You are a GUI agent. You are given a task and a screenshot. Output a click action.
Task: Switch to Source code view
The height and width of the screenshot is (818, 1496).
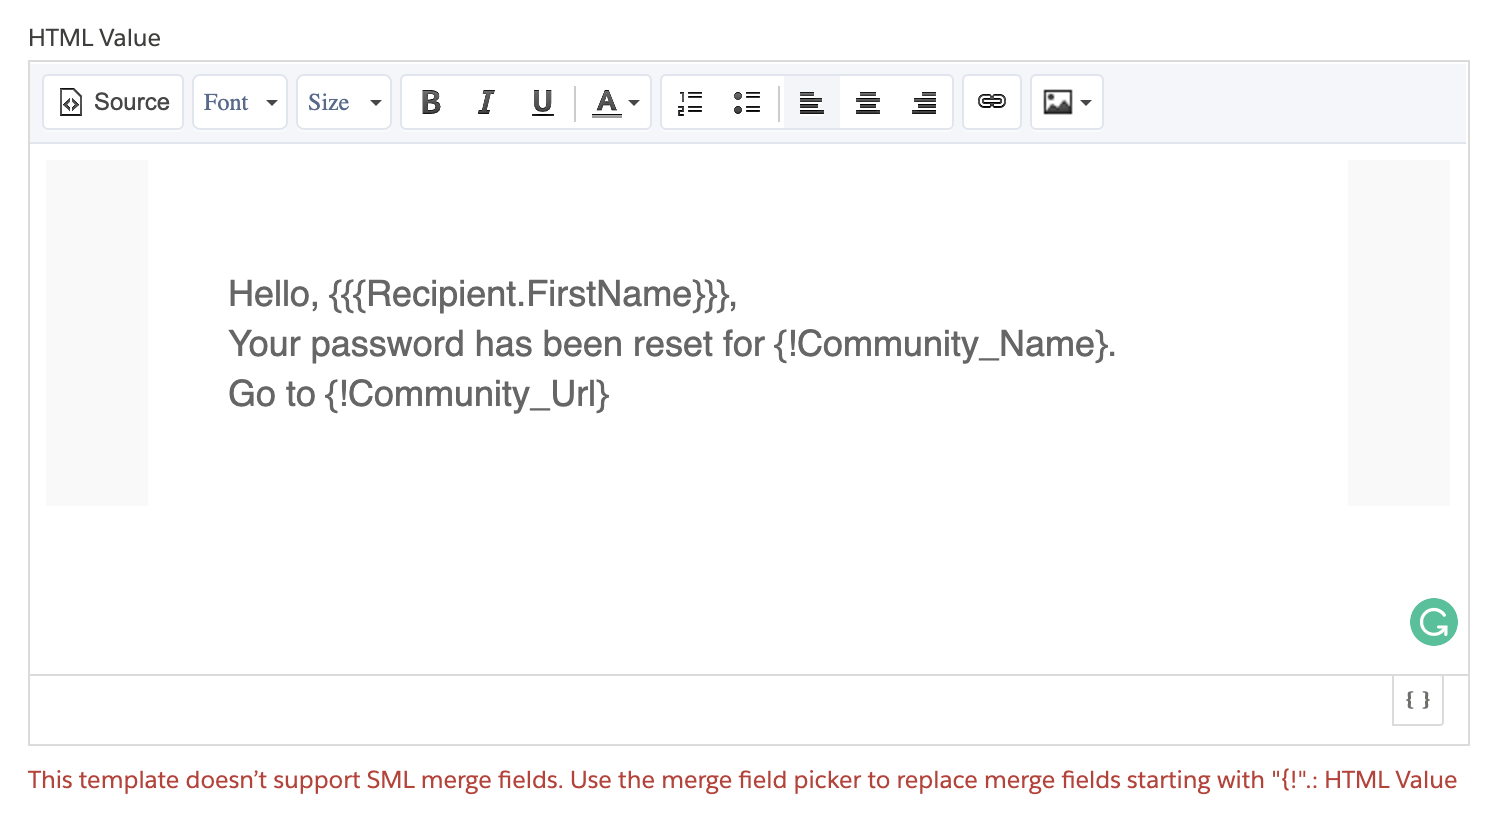[113, 102]
